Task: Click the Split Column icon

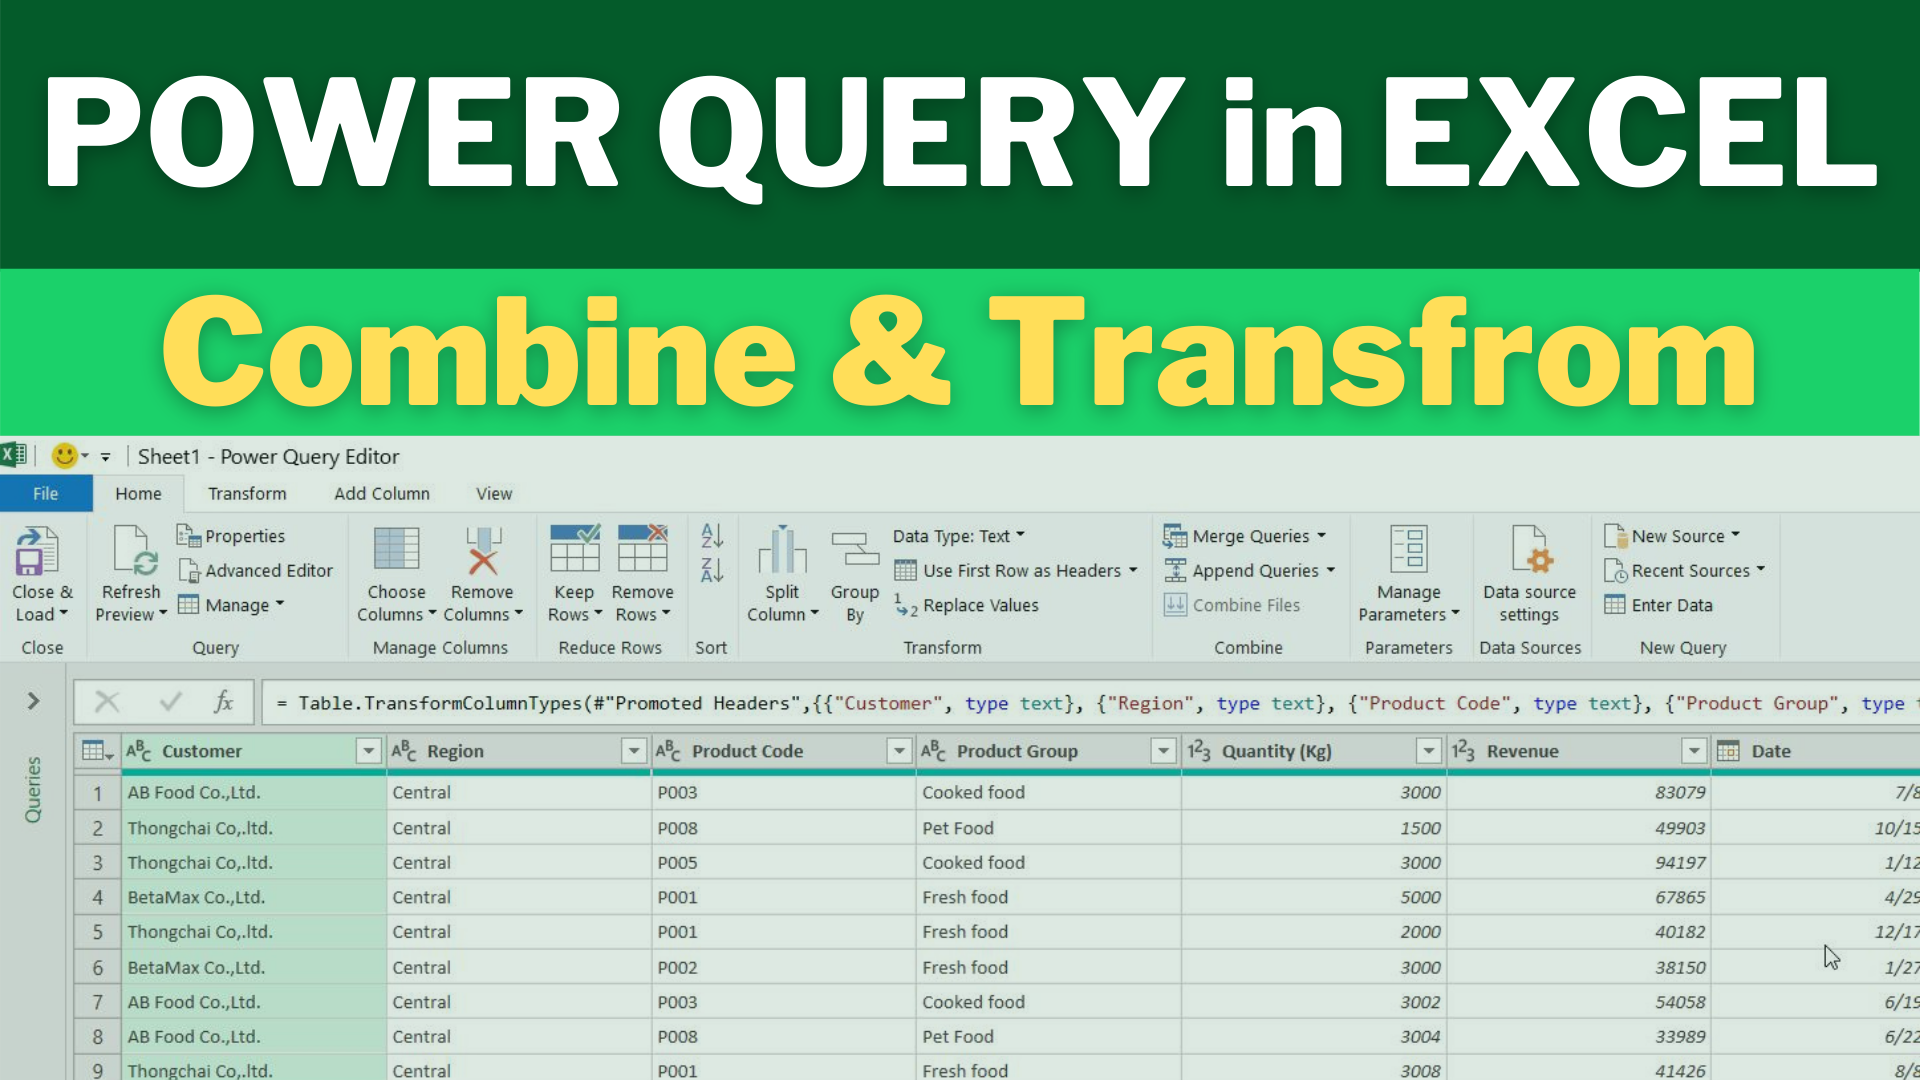Action: point(782,550)
